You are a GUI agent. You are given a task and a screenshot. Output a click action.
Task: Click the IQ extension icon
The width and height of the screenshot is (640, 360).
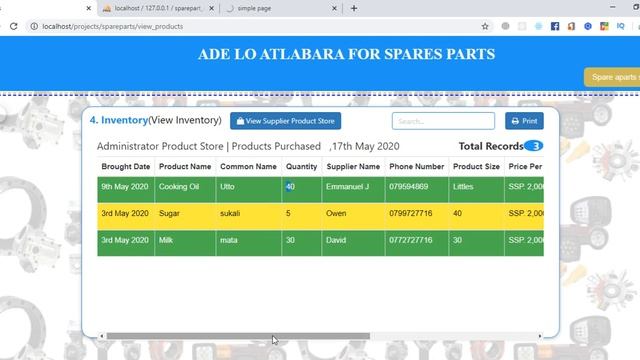620,26
